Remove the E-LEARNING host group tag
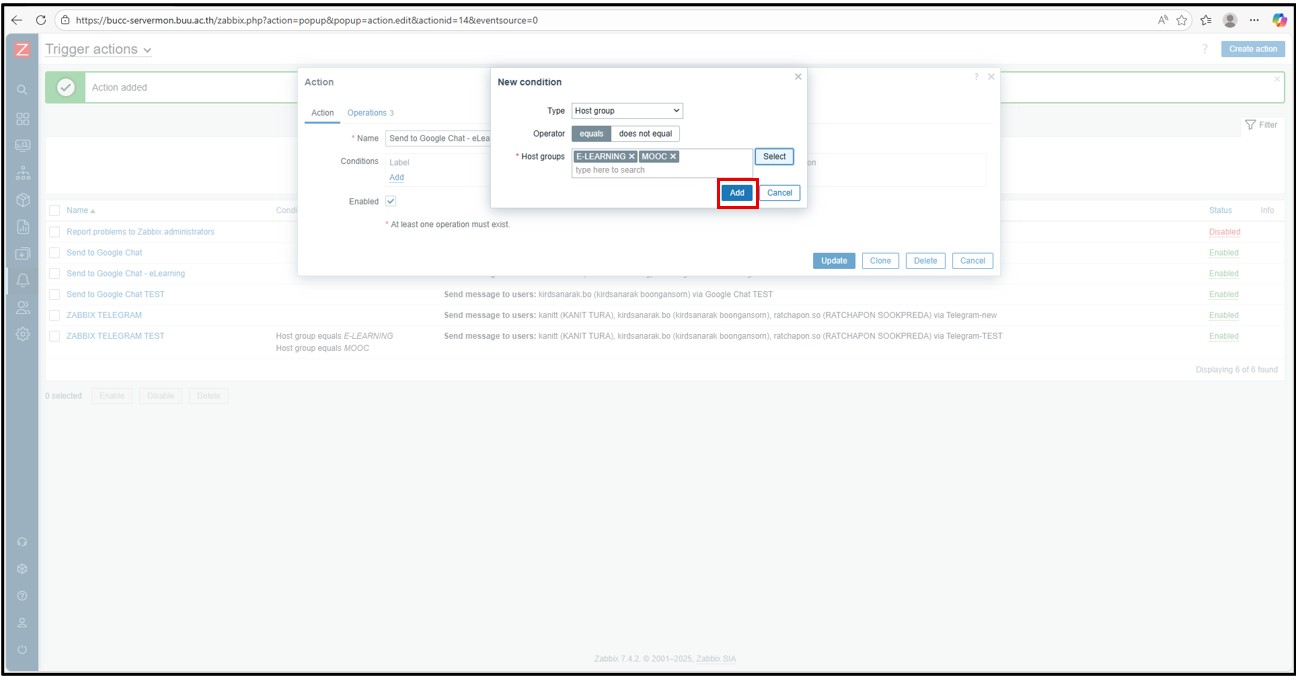This screenshot has width=1296, height=677. pos(632,157)
